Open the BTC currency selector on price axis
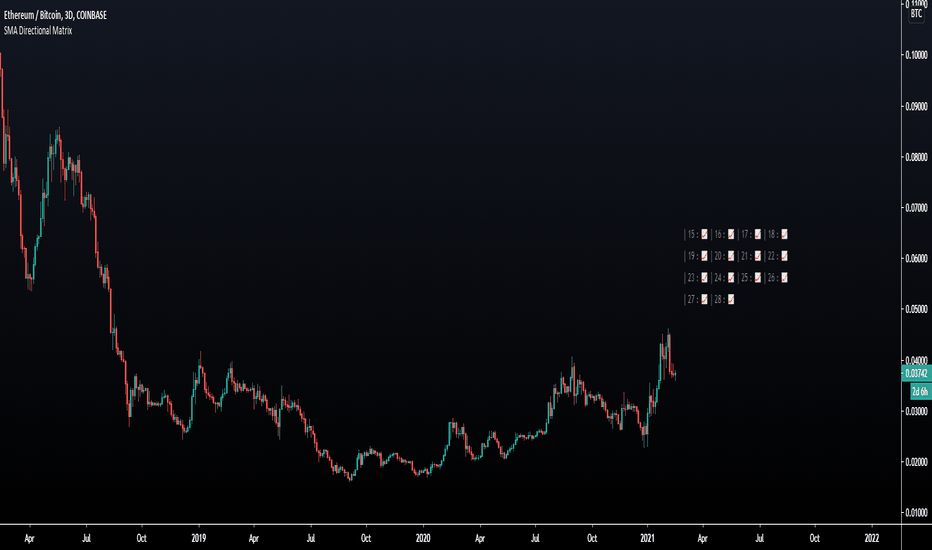932x550 pixels. [x=916, y=14]
